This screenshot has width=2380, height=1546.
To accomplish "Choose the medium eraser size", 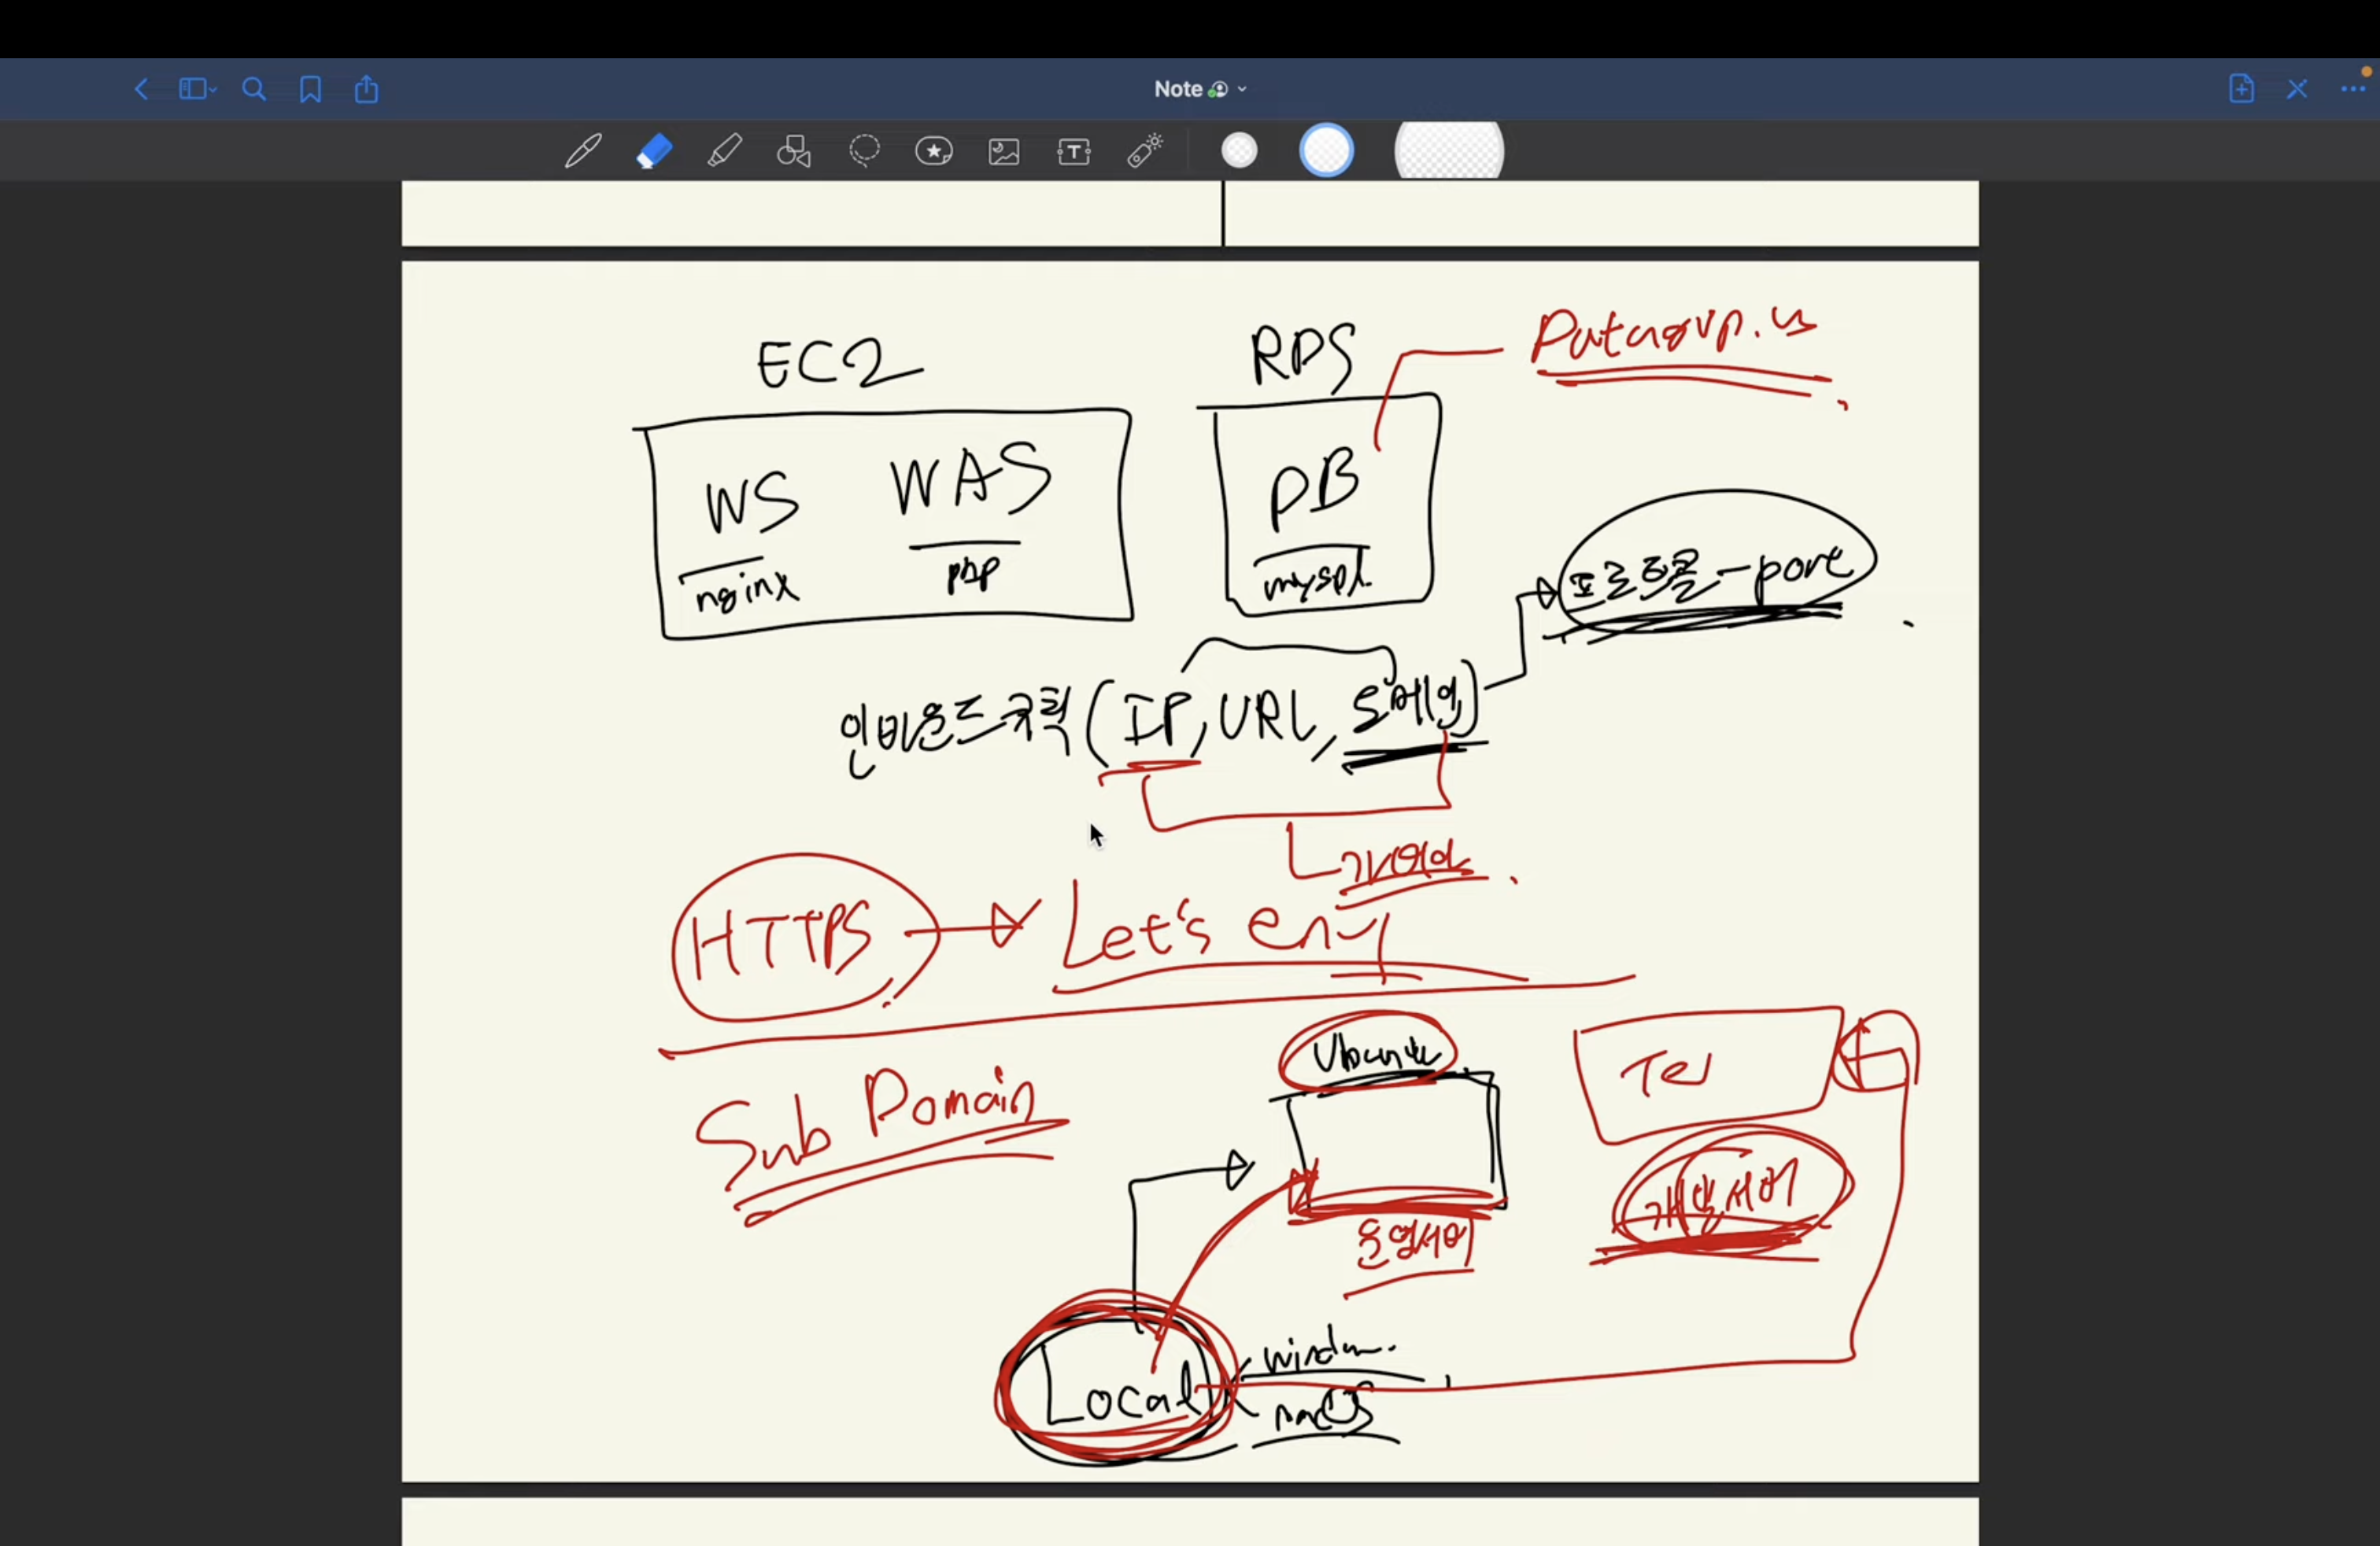I will point(1326,151).
